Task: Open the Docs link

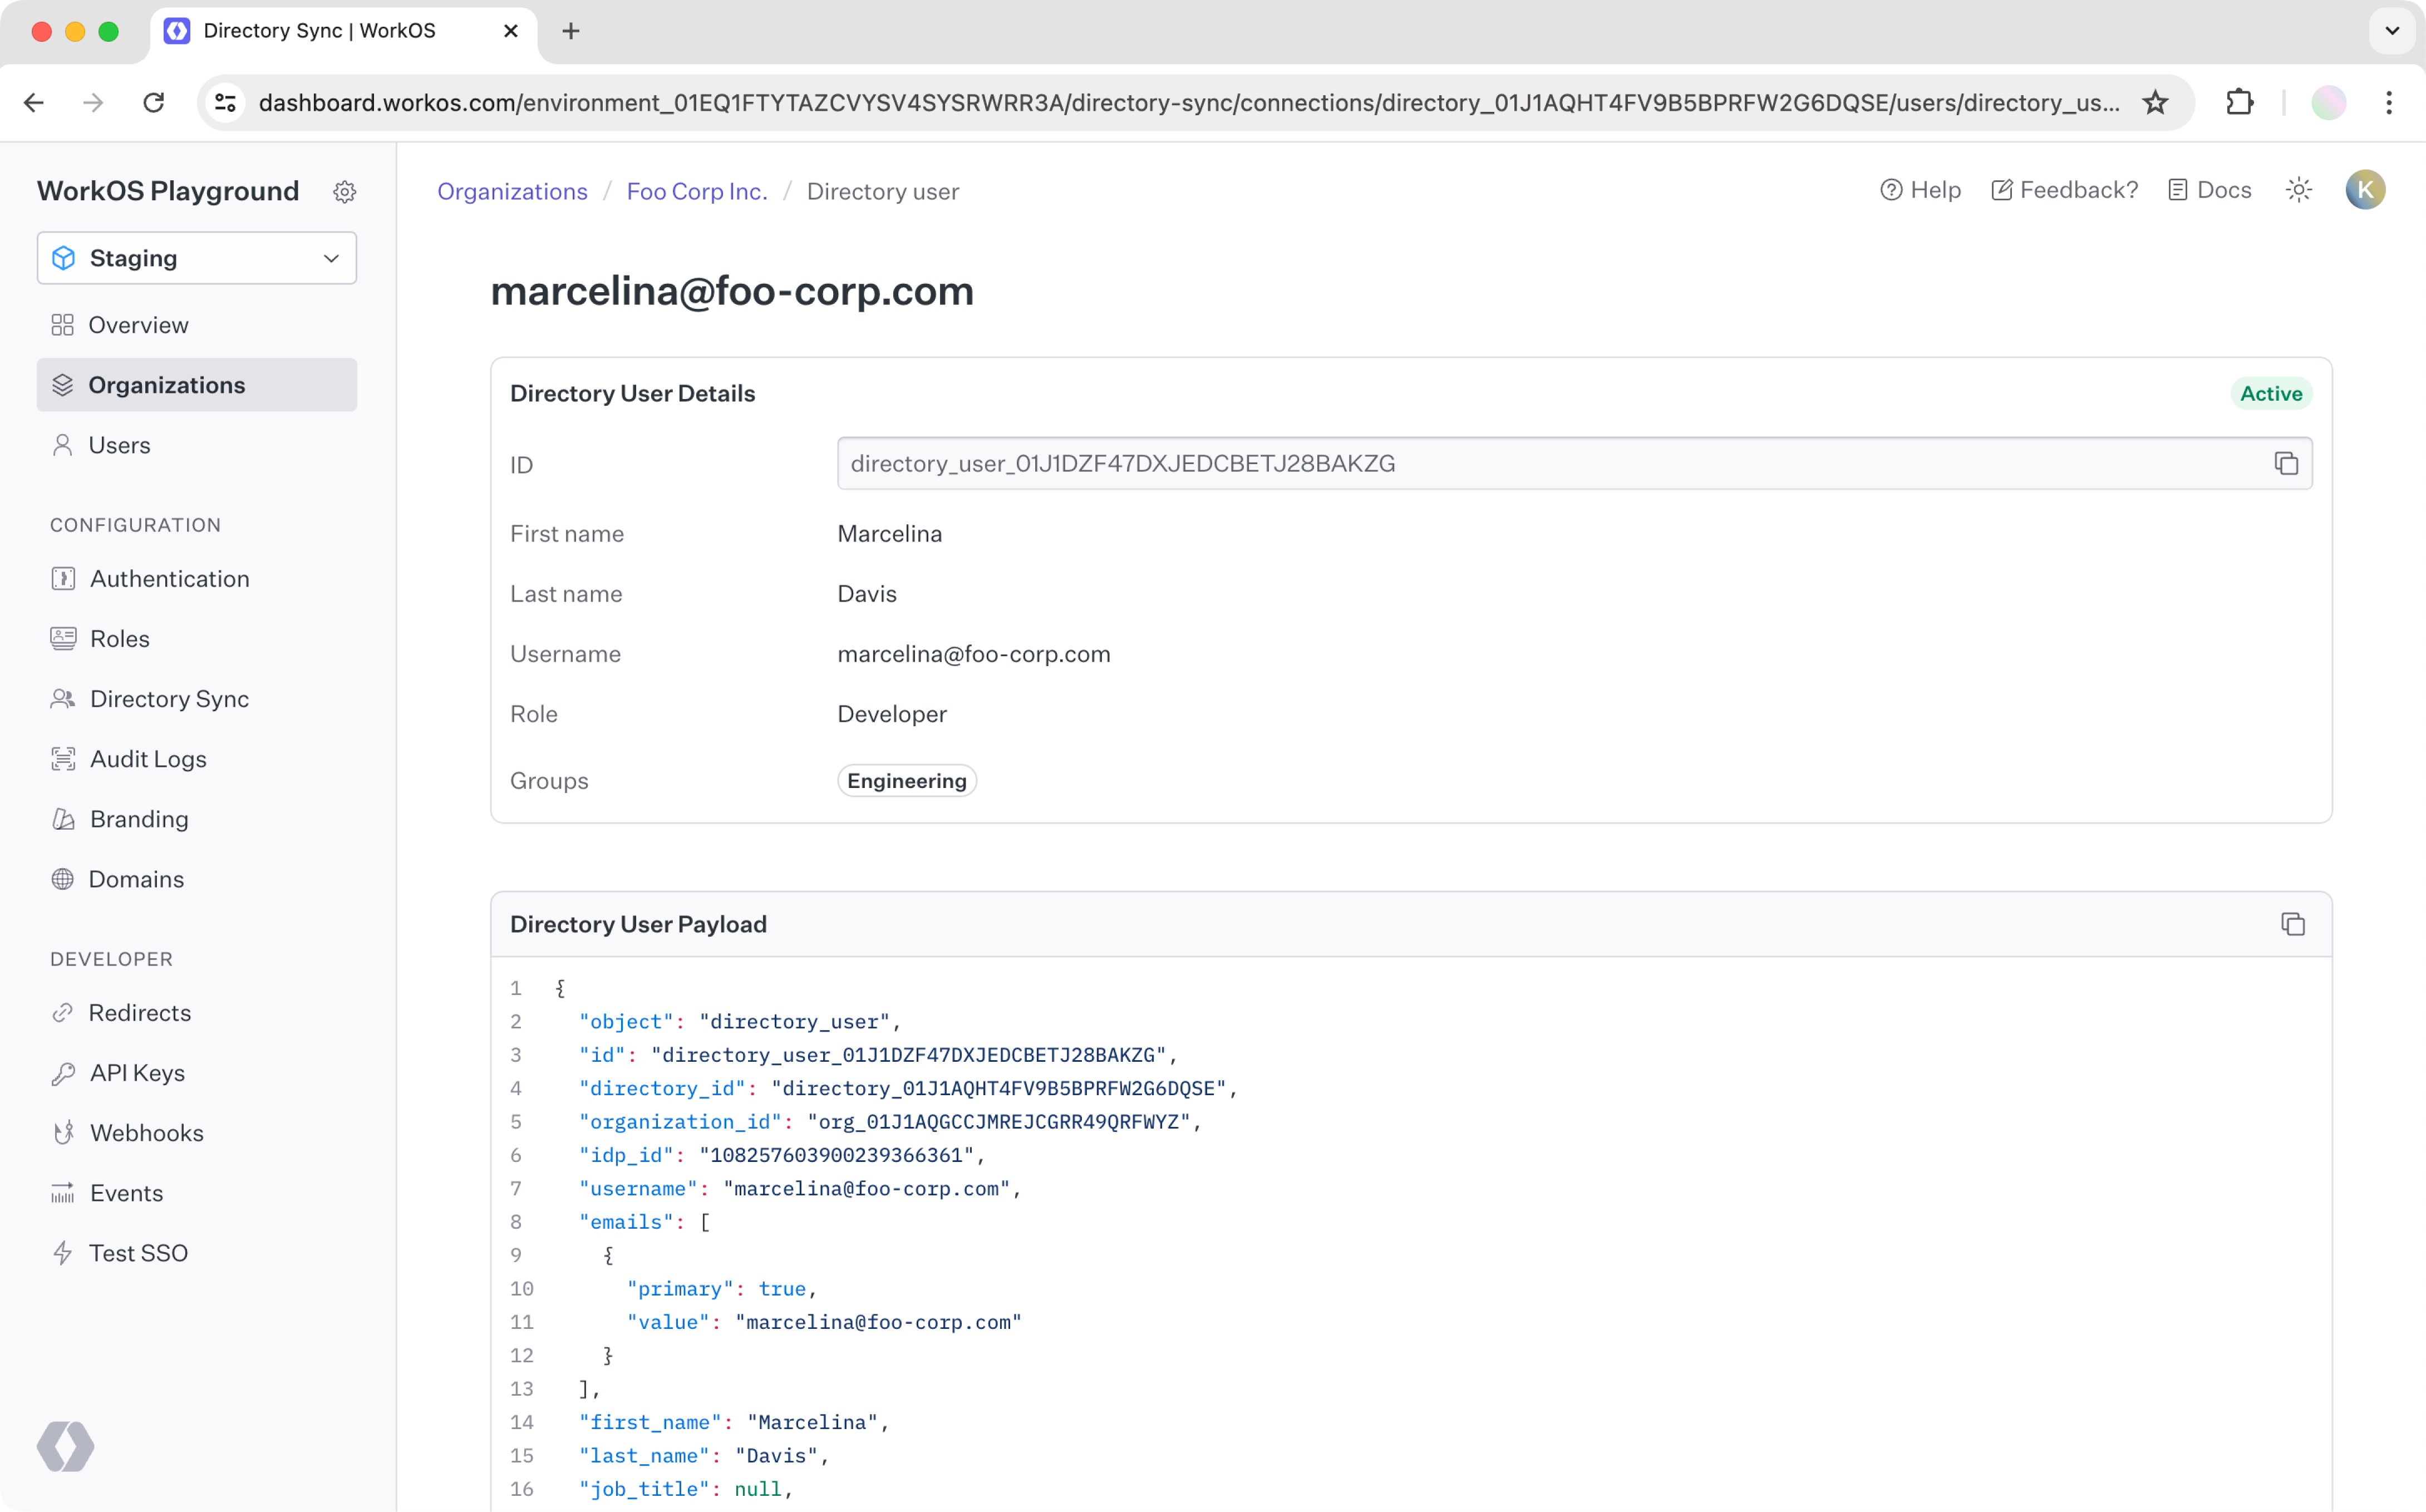Action: point(2210,190)
